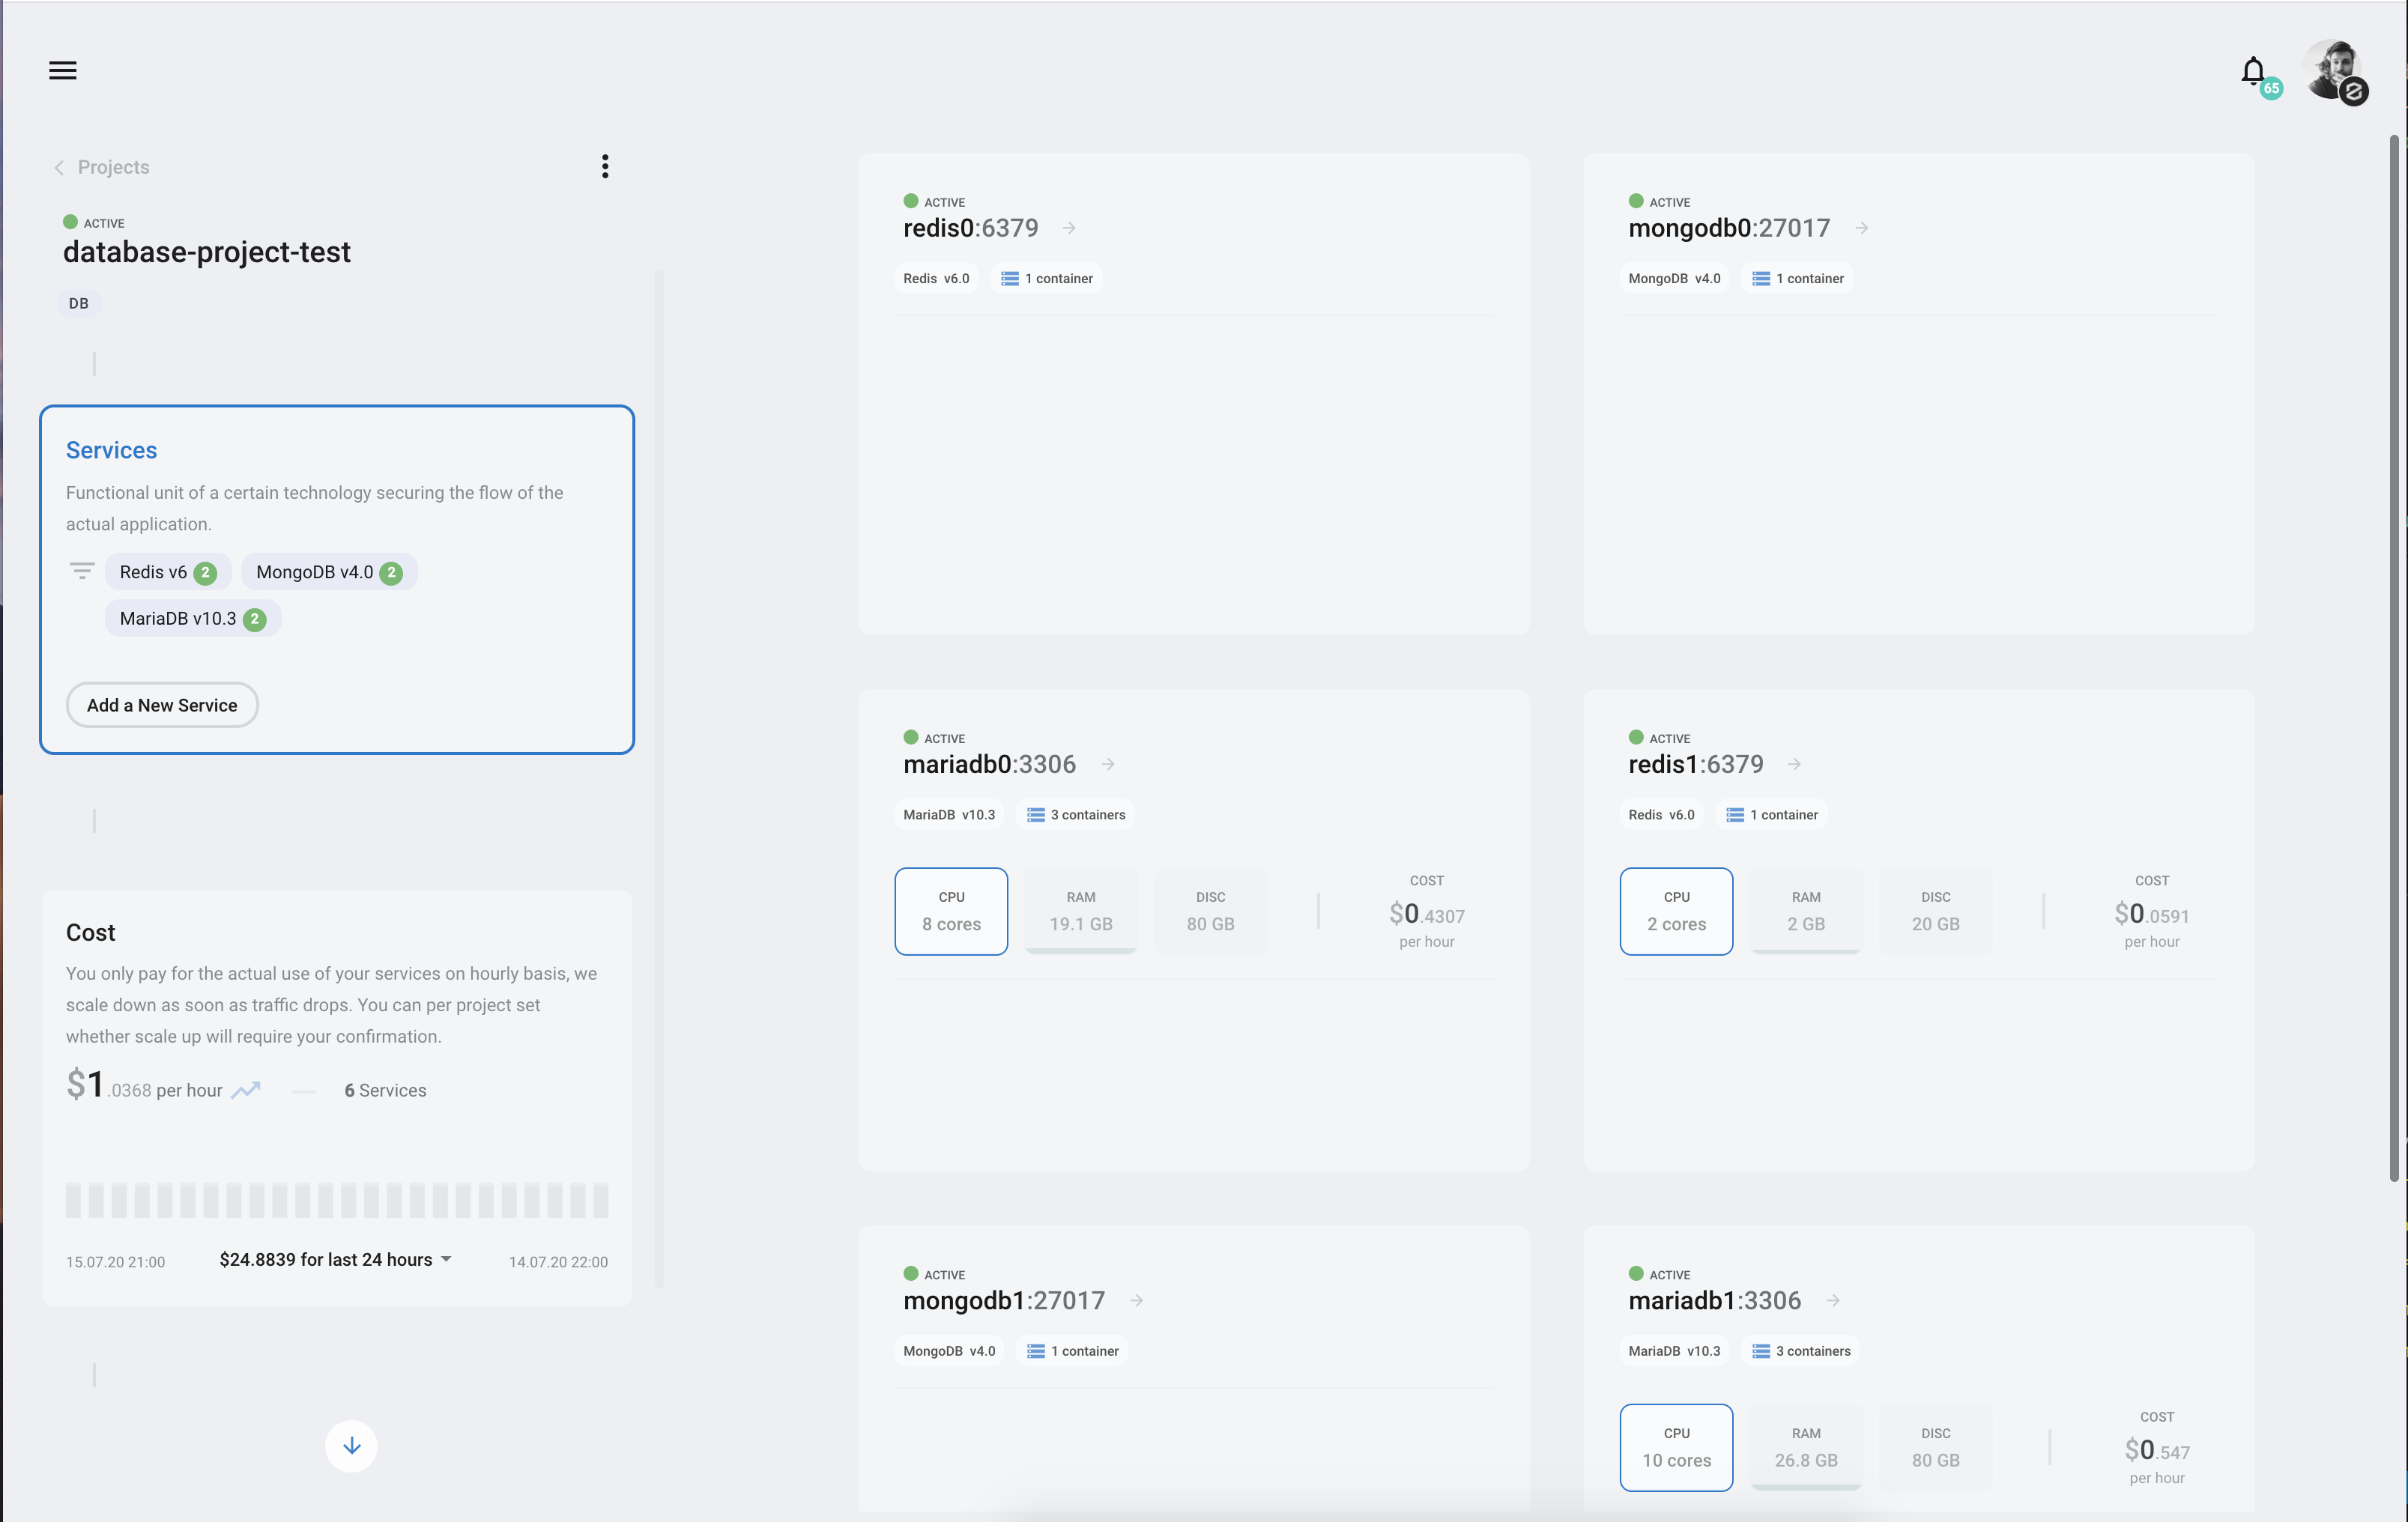Toggle Redis v6 filter chip
This screenshot has width=2408, height=1522.
tap(167, 572)
